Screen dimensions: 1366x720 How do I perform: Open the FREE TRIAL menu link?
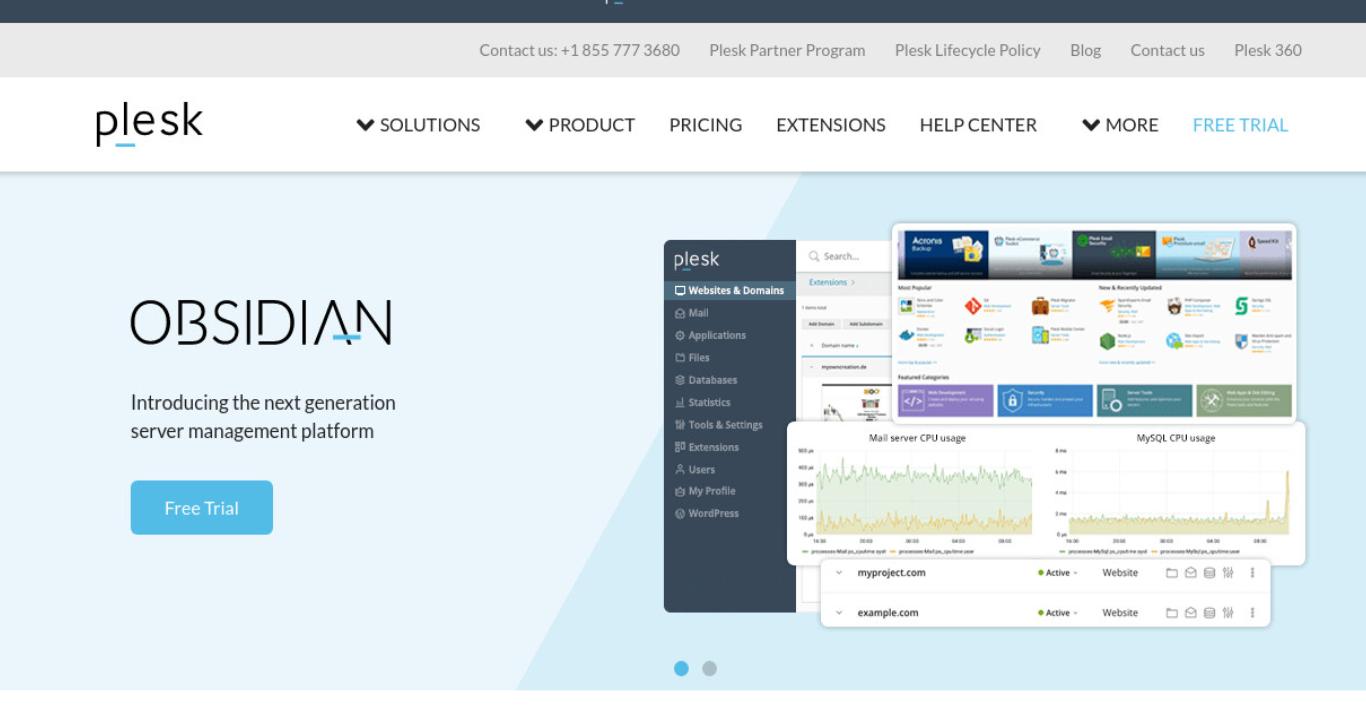point(1240,125)
